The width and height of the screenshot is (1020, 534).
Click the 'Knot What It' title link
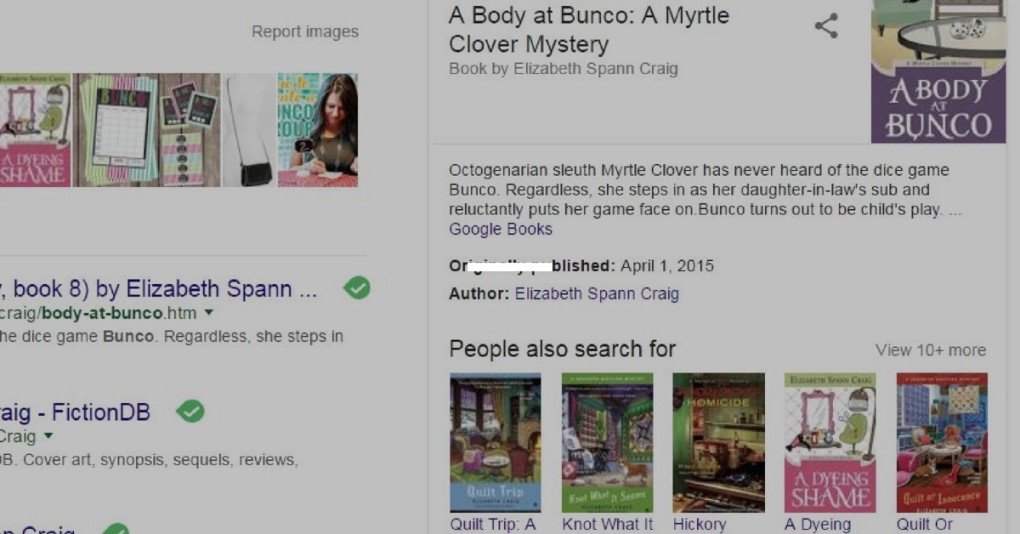pos(607,524)
